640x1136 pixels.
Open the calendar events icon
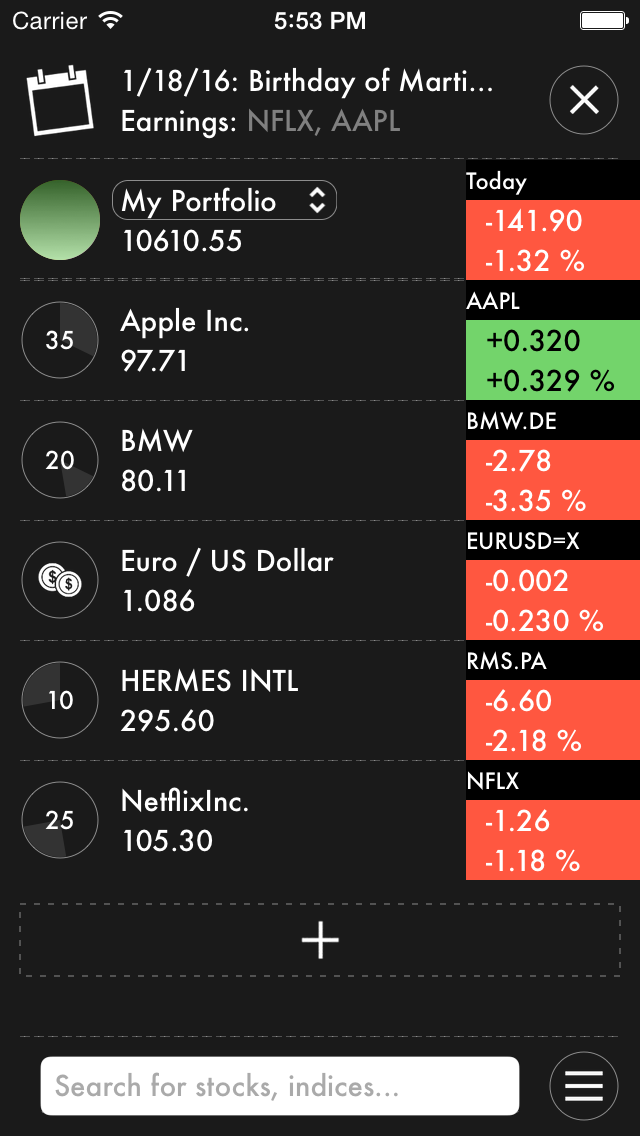pyautogui.click(x=58, y=100)
